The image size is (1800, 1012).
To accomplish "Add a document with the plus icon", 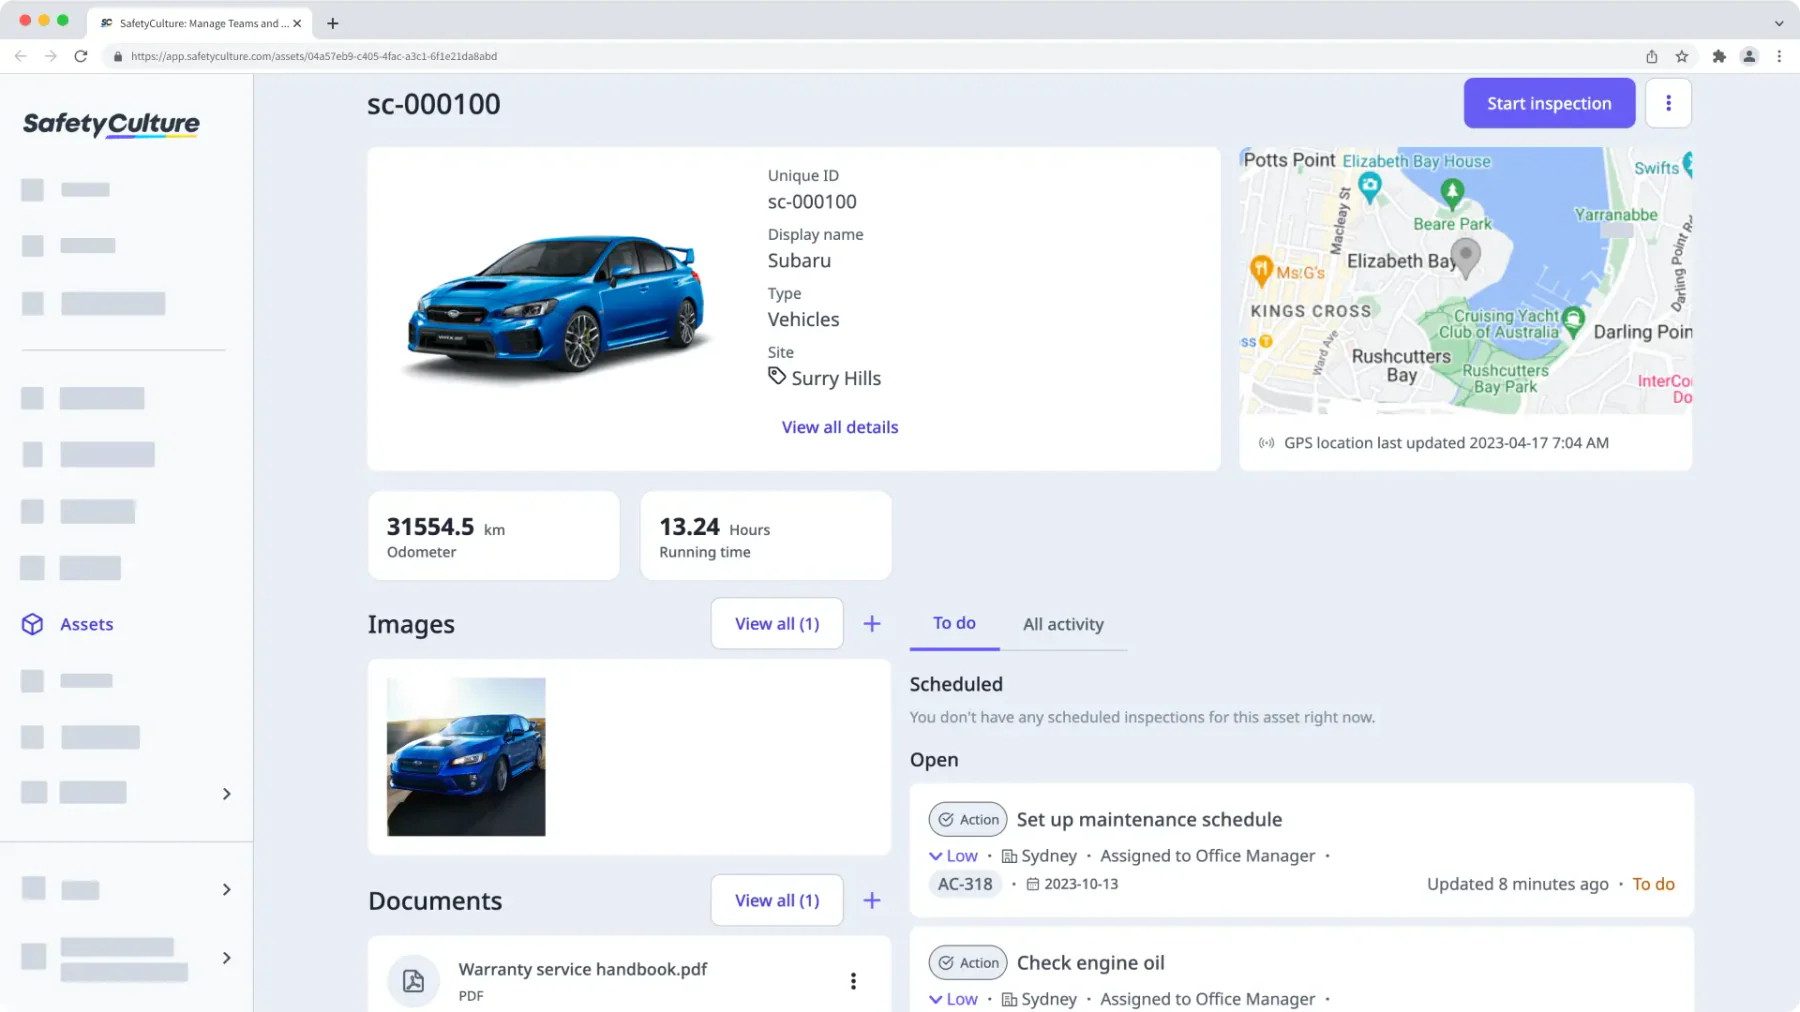I will coord(872,900).
